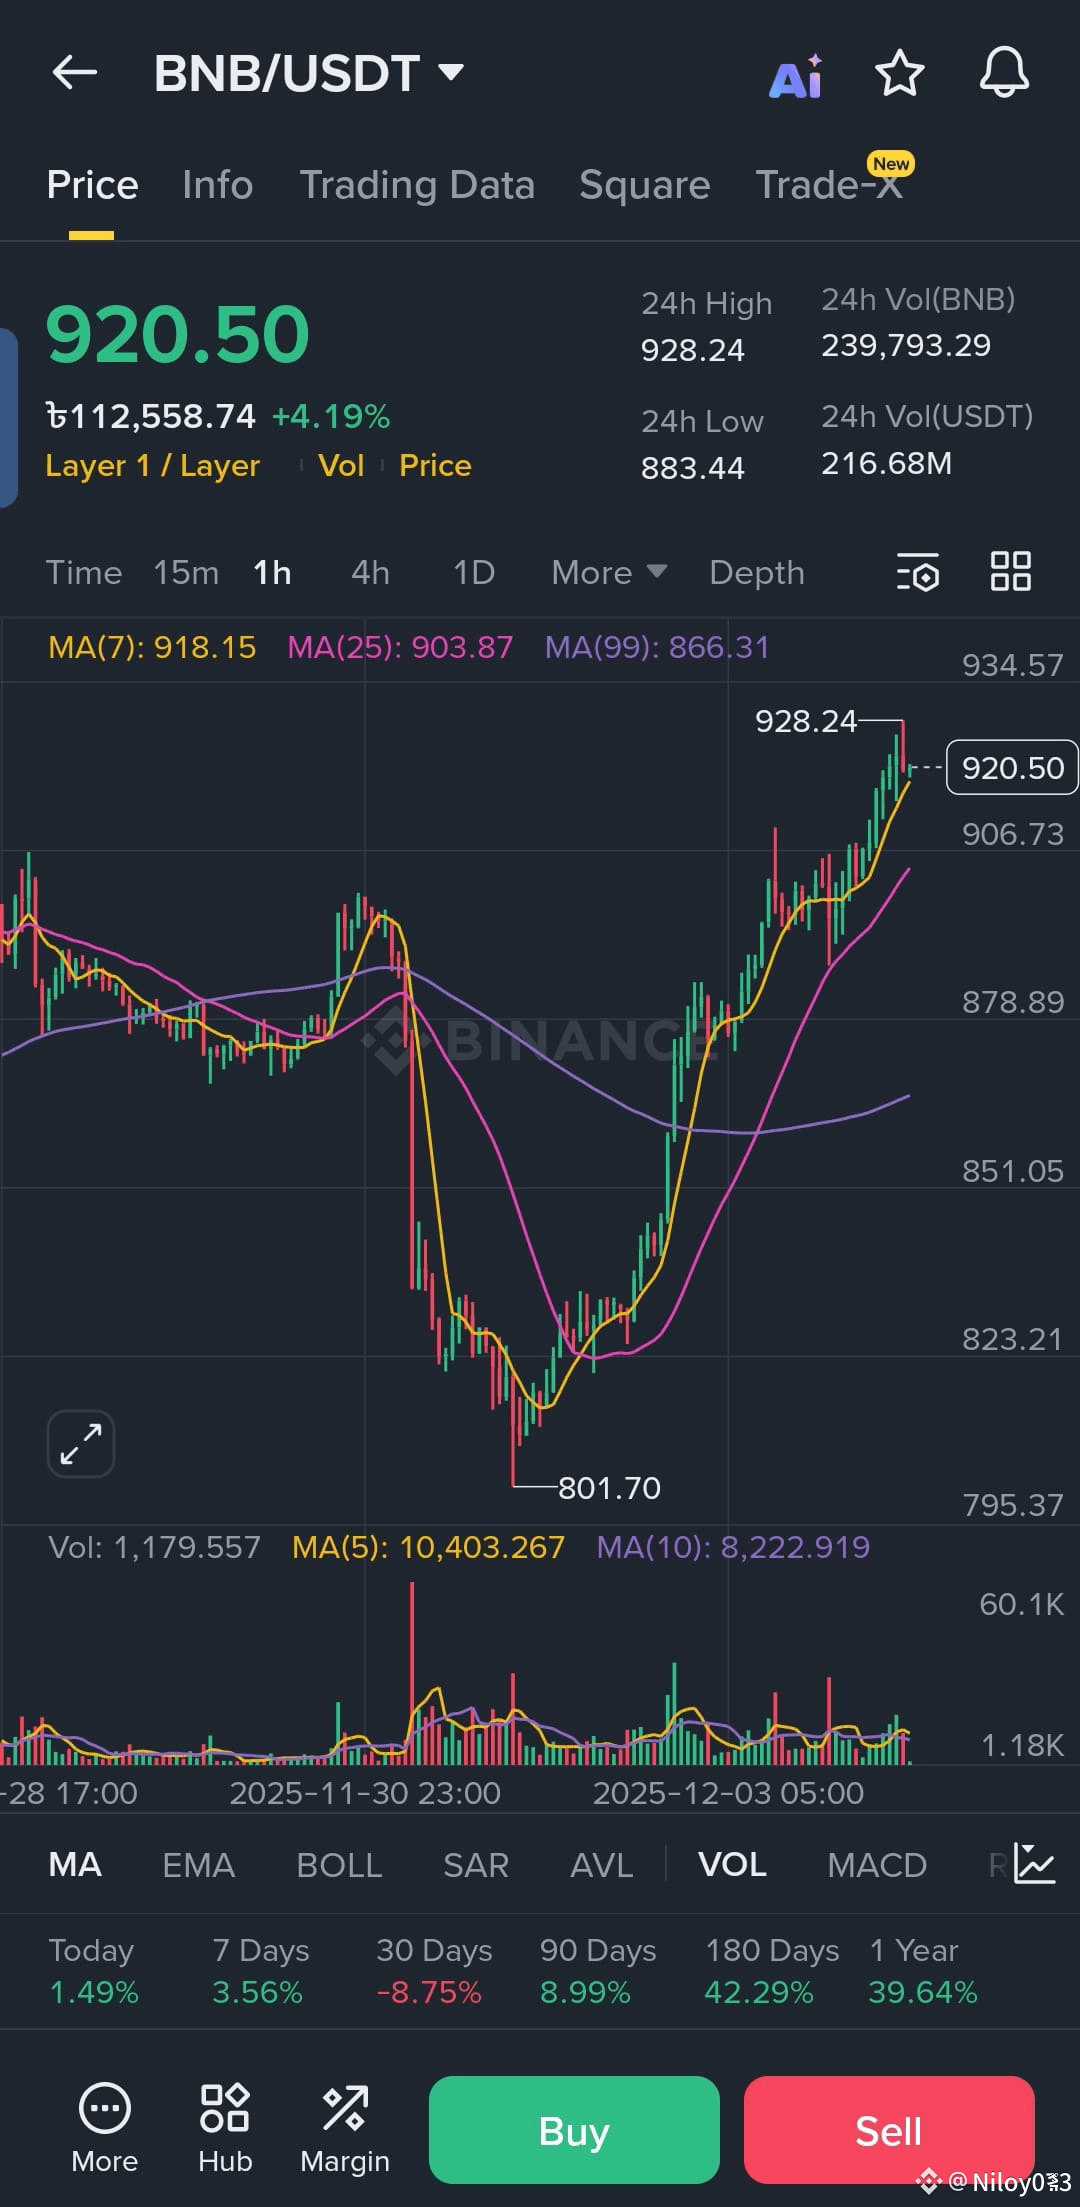Tap the 24h Vol(BNB) value 239,793.29
The width and height of the screenshot is (1080, 2207).
(x=906, y=345)
